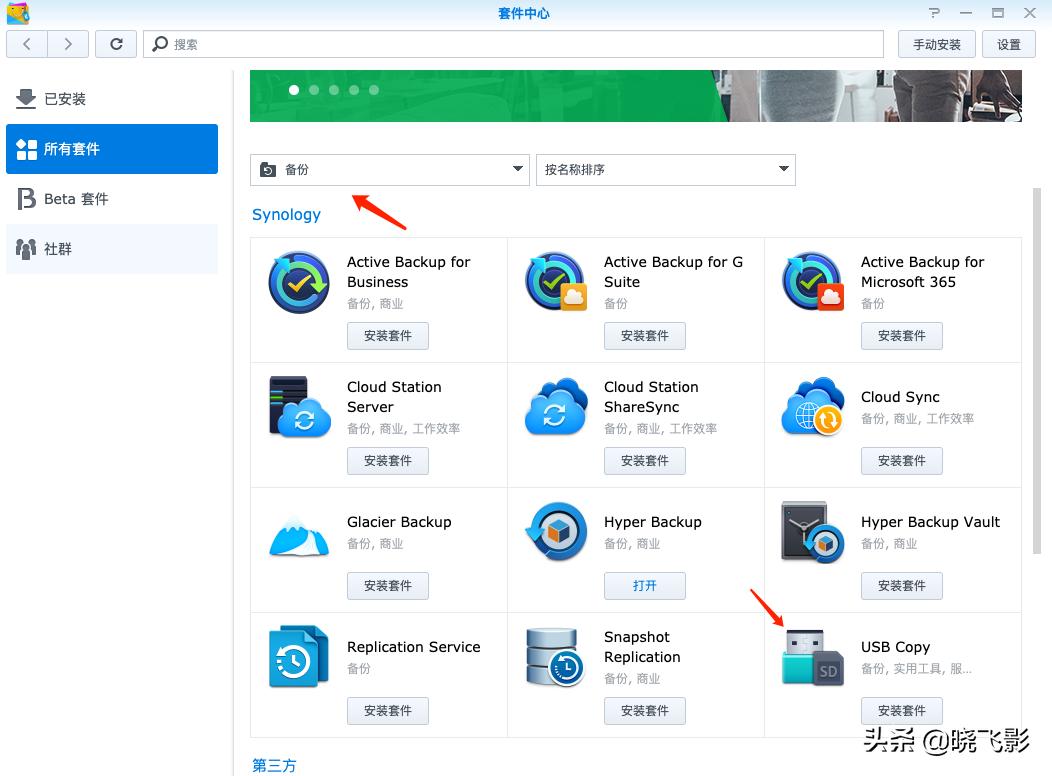Image resolution: width=1052 pixels, height=776 pixels.
Task: Click the Snapshot Replication icon
Action: [555, 656]
